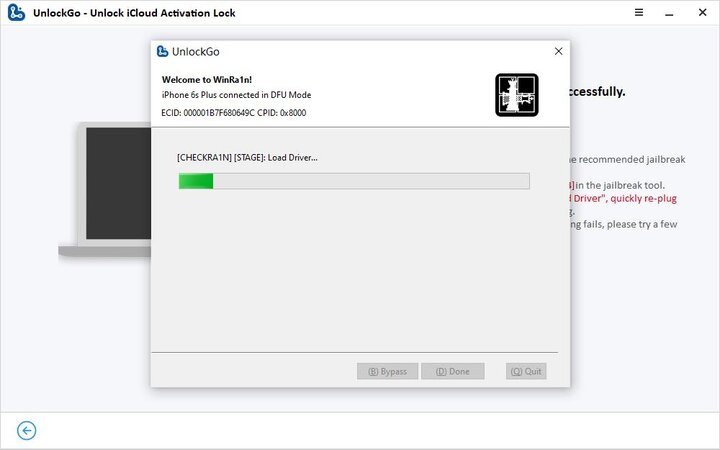
Task: Click the Bypass button
Action: [x=388, y=371]
